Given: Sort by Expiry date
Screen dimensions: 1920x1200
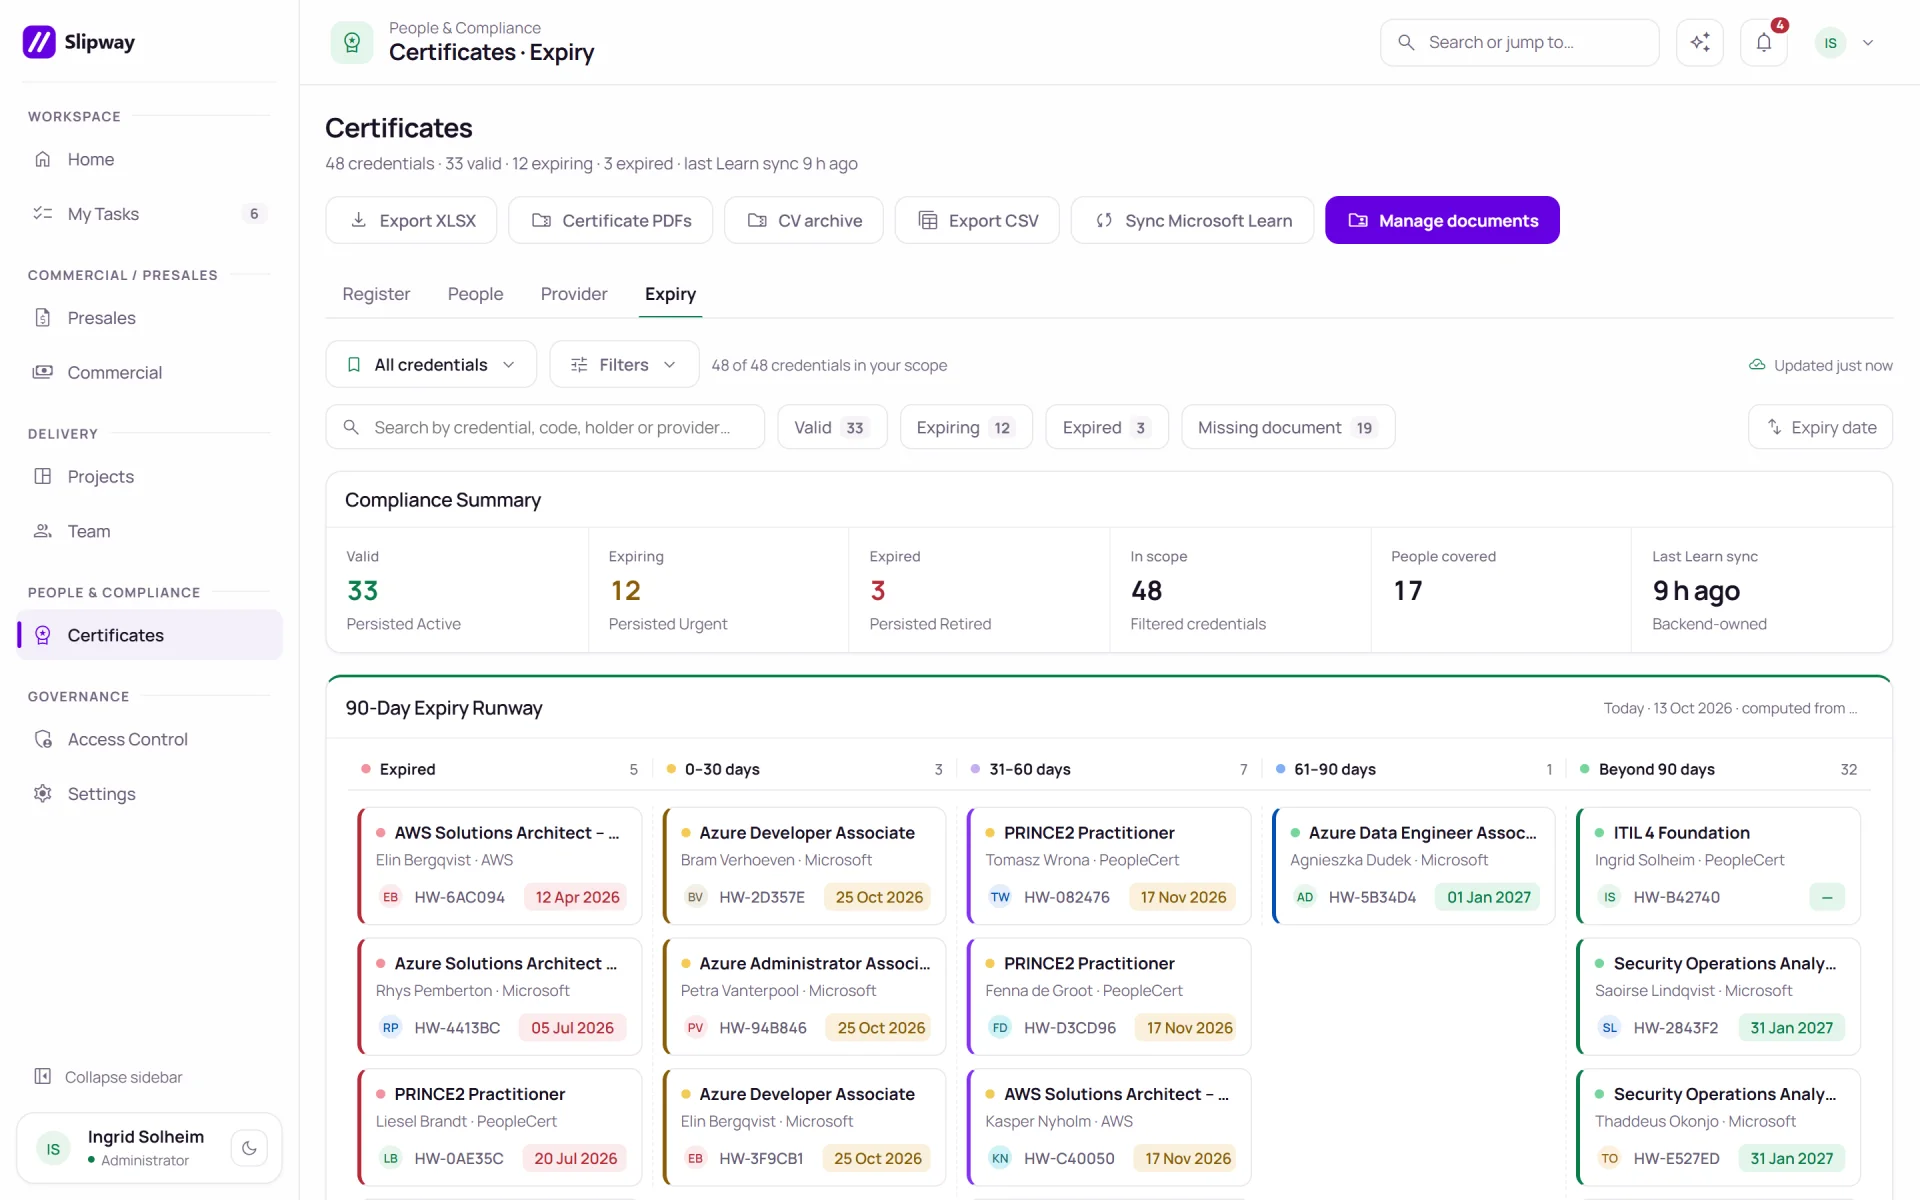Looking at the screenshot, I should (1820, 427).
